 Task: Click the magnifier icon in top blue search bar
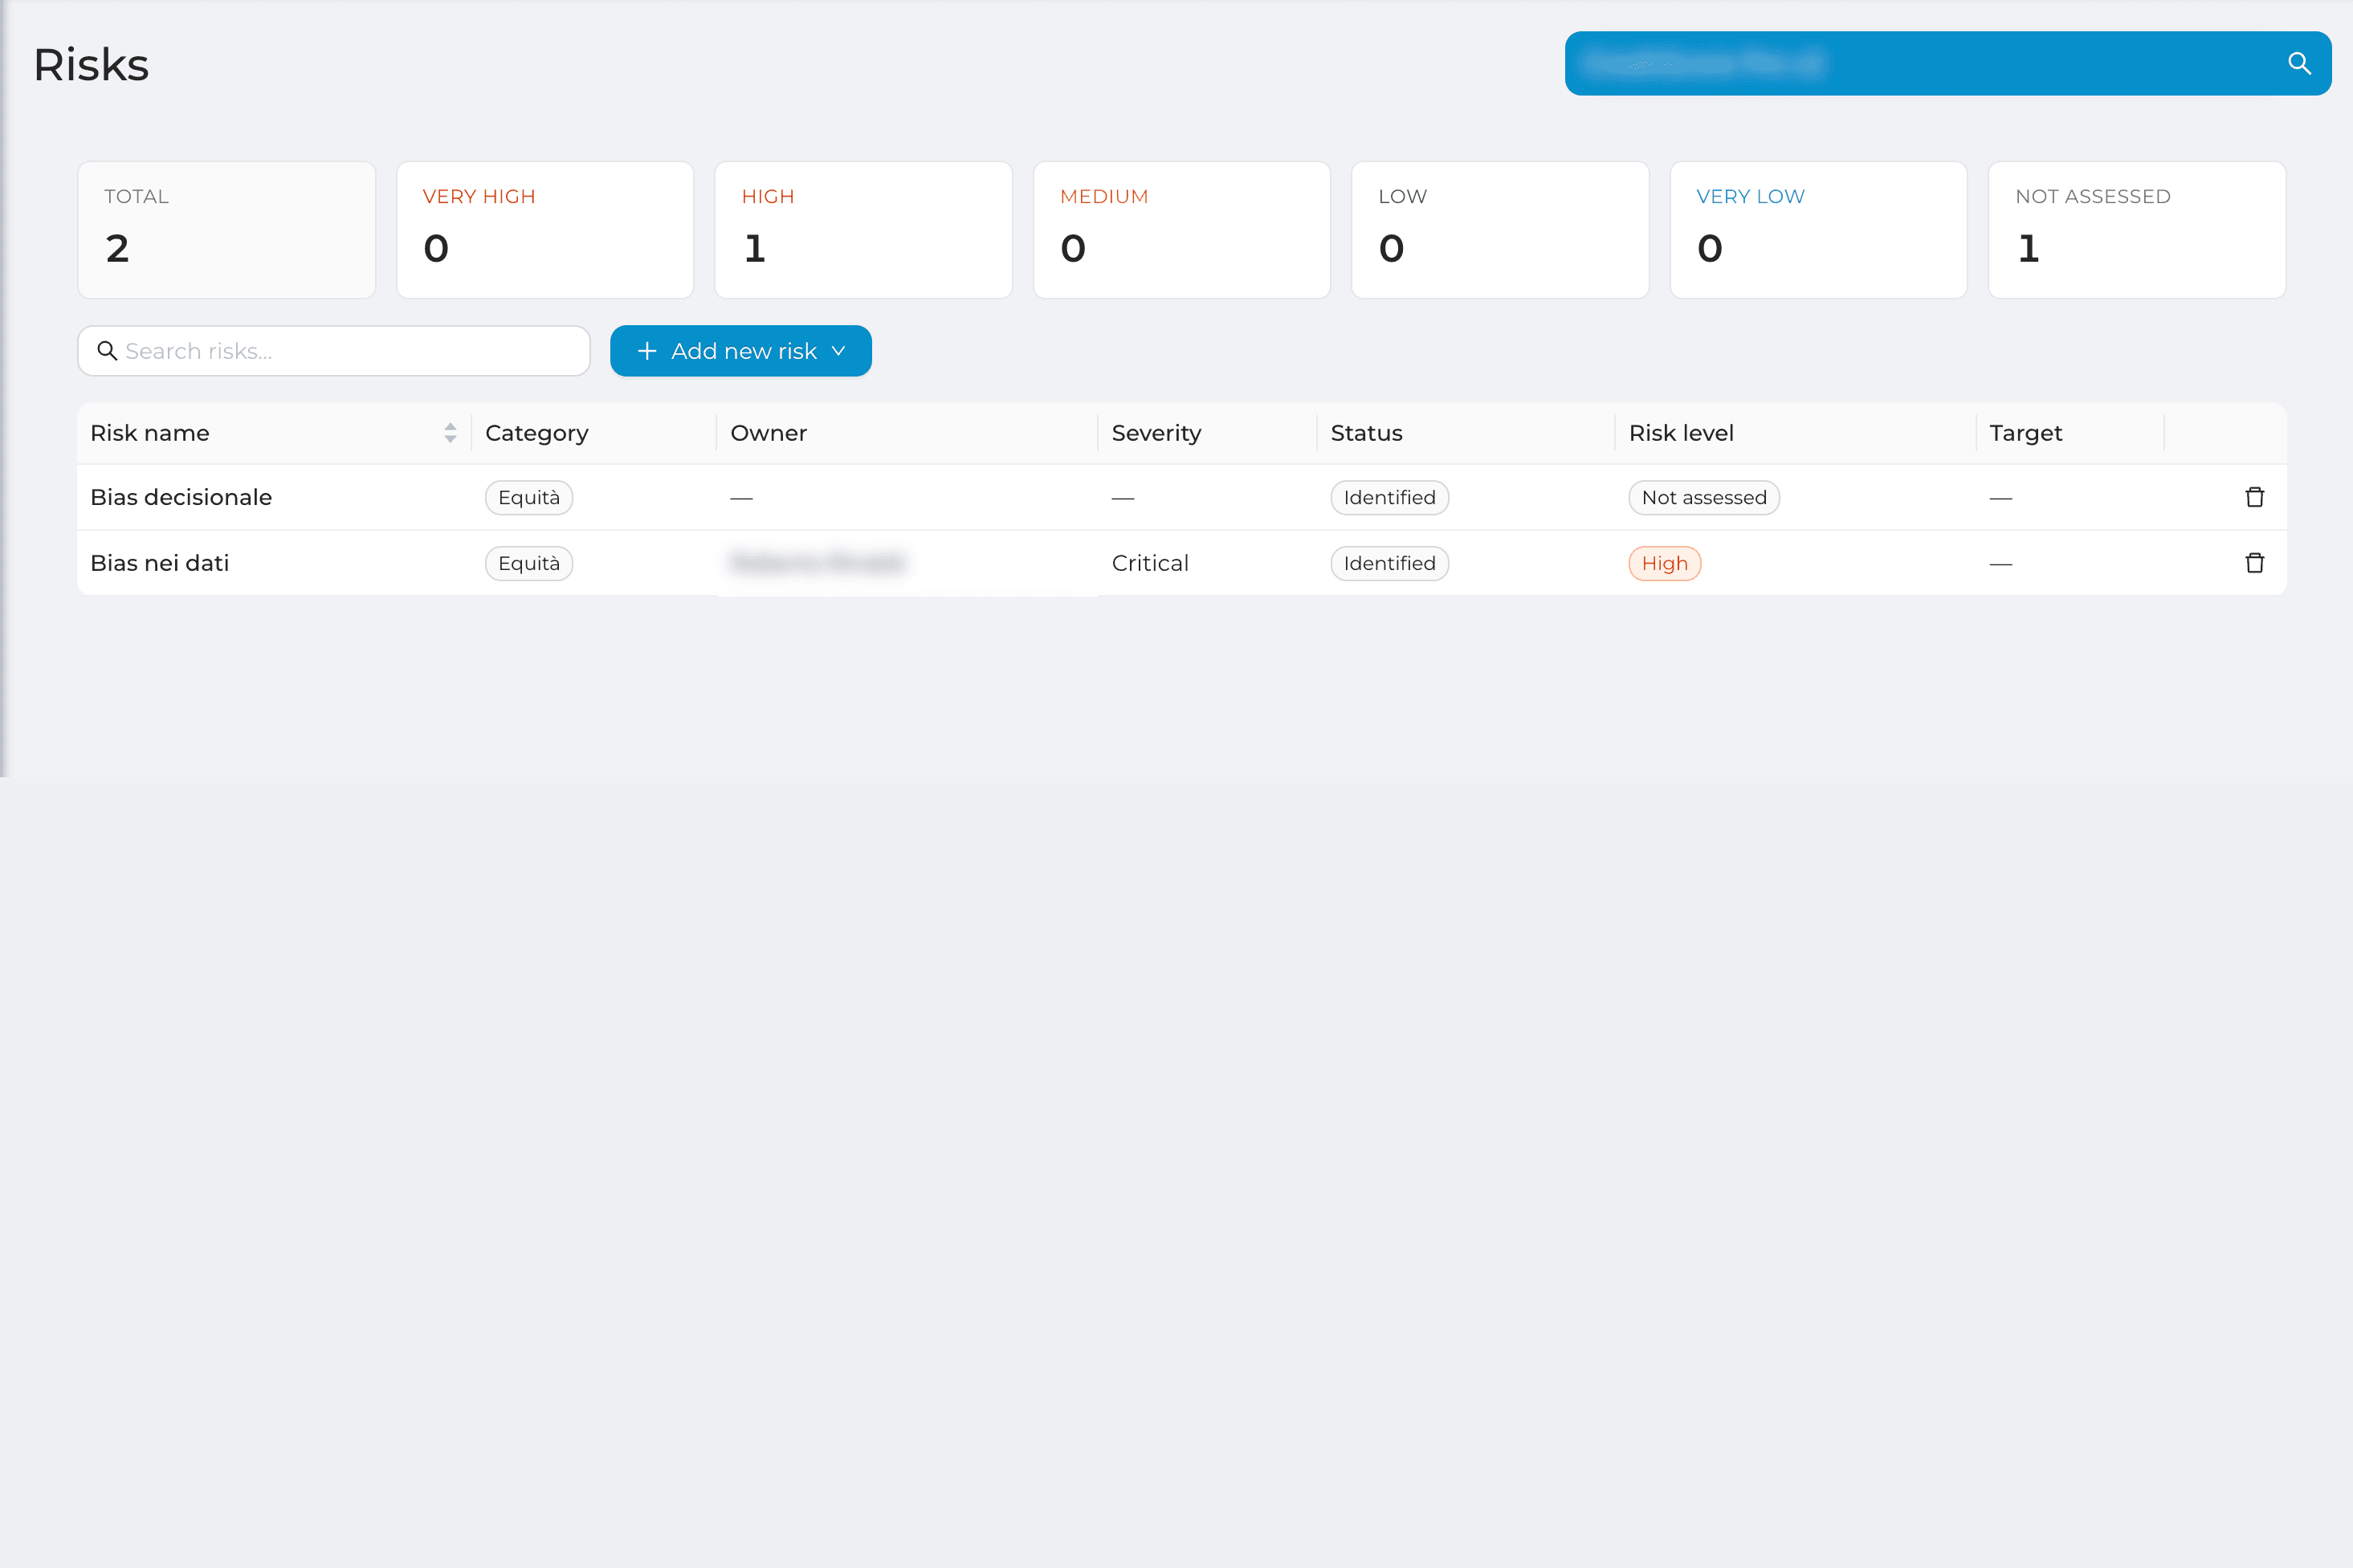pos(2299,64)
